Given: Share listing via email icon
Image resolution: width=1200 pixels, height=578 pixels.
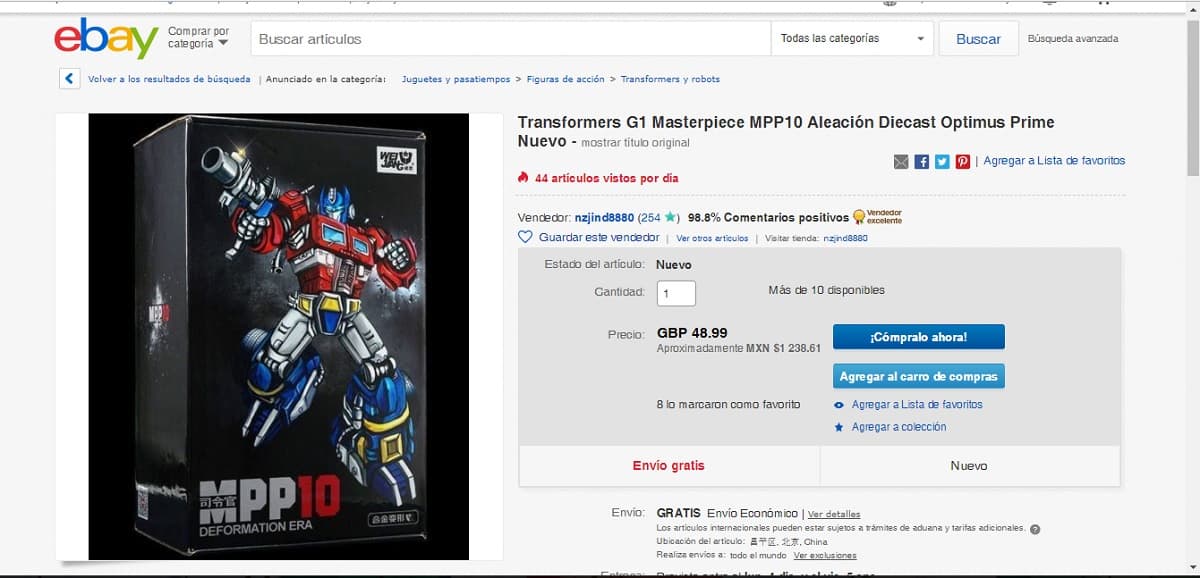Looking at the screenshot, I should [901, 162].
